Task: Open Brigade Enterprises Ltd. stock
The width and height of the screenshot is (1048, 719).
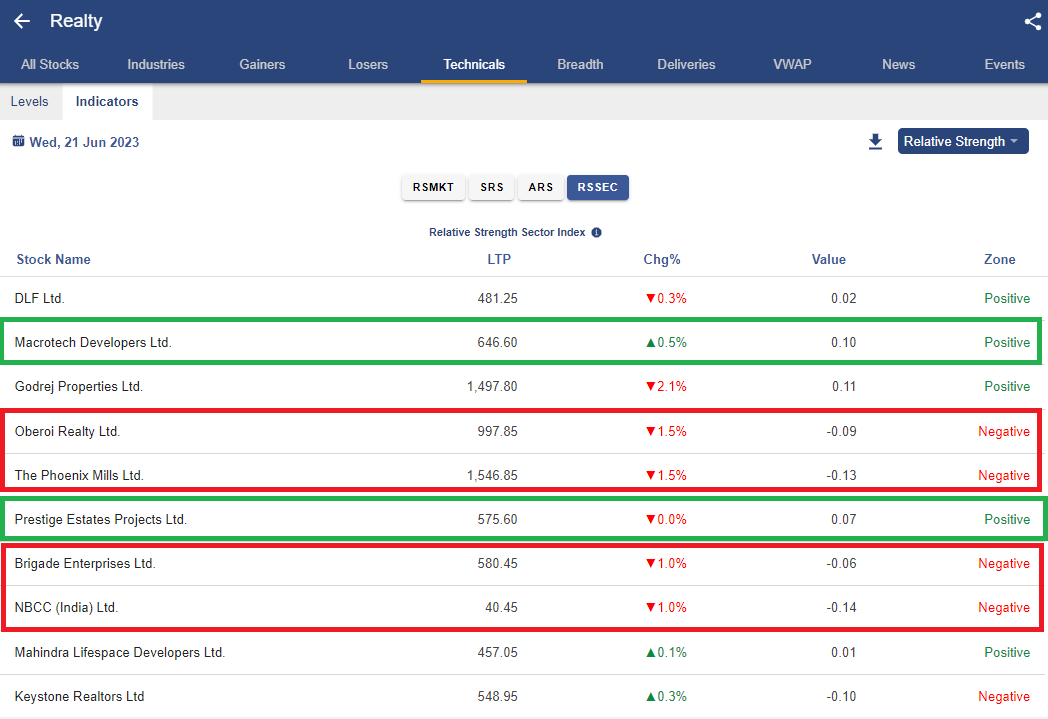Action: click(x=524, y=563)
